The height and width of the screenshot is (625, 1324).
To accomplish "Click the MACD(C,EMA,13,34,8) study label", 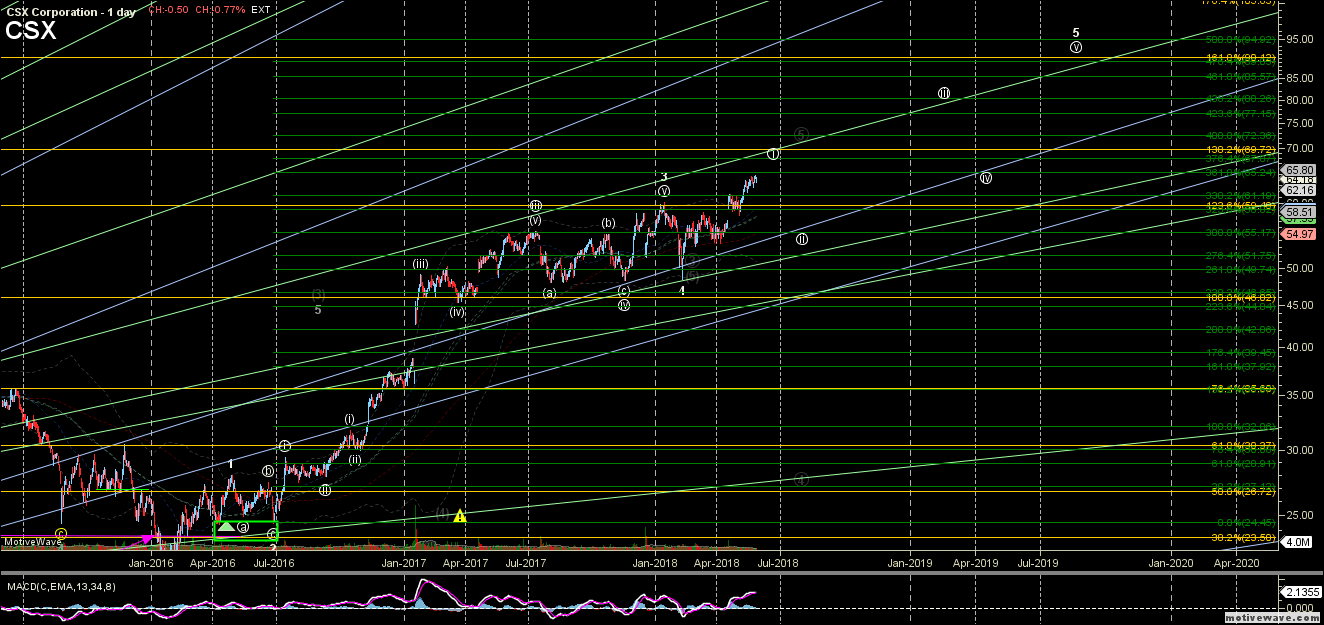I will [x=59, y=586].
